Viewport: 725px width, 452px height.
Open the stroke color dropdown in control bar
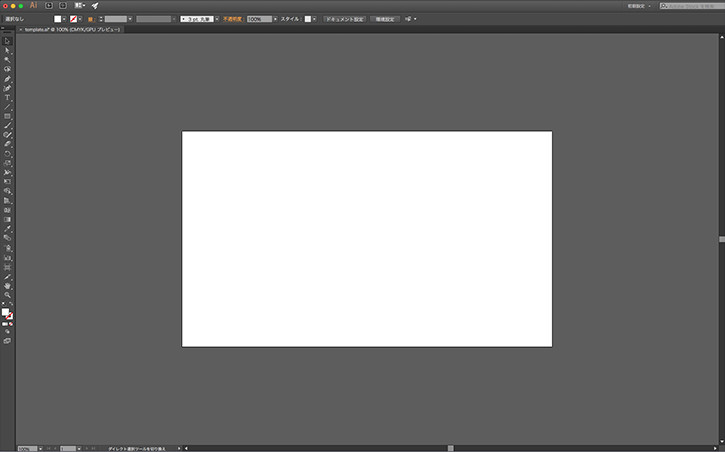tap(80, 19)
